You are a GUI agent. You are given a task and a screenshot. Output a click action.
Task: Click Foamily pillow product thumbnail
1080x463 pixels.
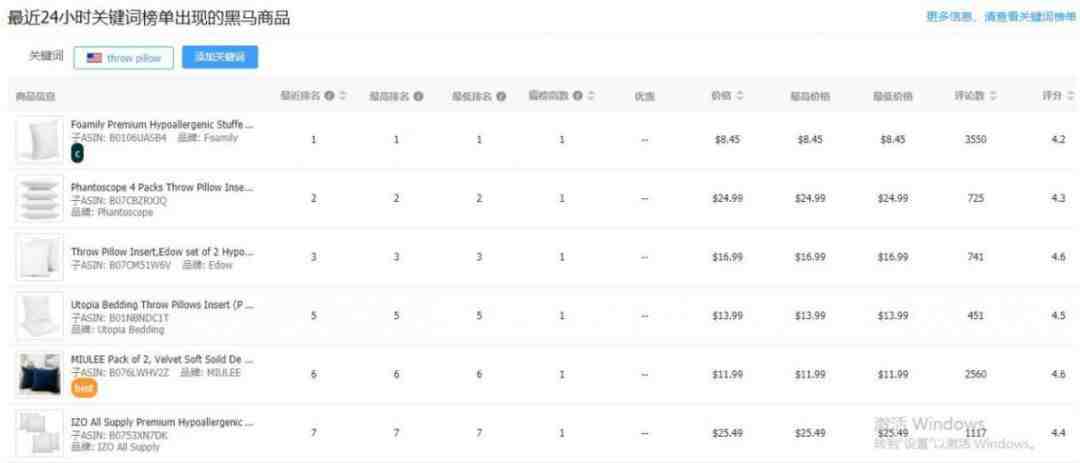(x=39, y=139)
